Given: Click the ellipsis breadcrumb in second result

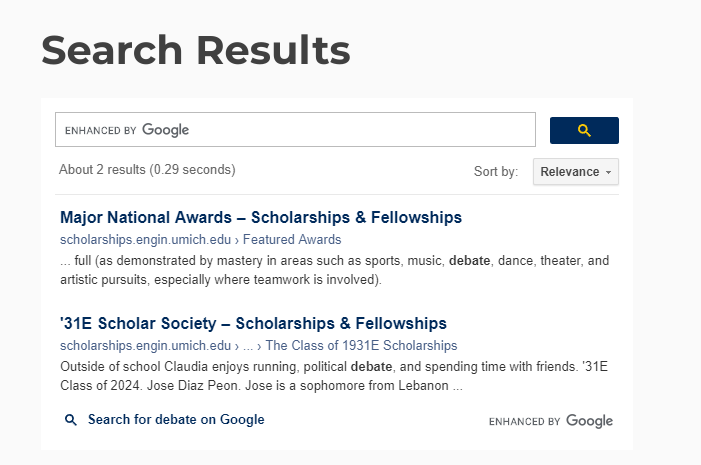Looking at the screenshot, I should [x=248, y=346].
